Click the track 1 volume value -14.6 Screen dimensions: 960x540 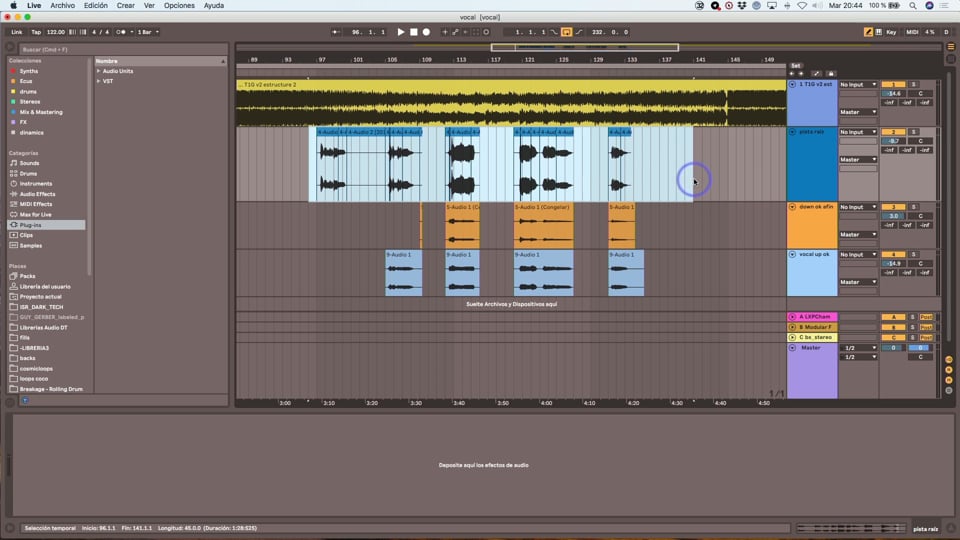pyautogui.click(x=893, y=94)
